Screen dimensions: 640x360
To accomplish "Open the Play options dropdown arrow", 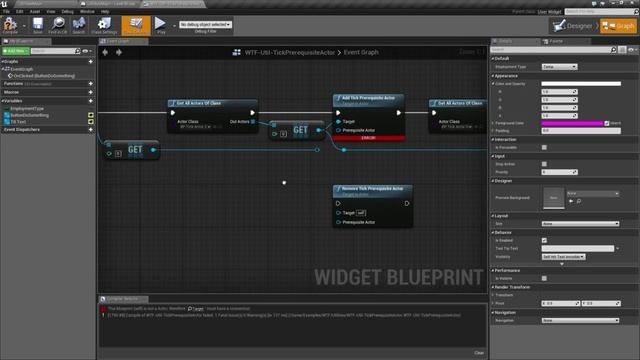I will (x=174, y=26).
